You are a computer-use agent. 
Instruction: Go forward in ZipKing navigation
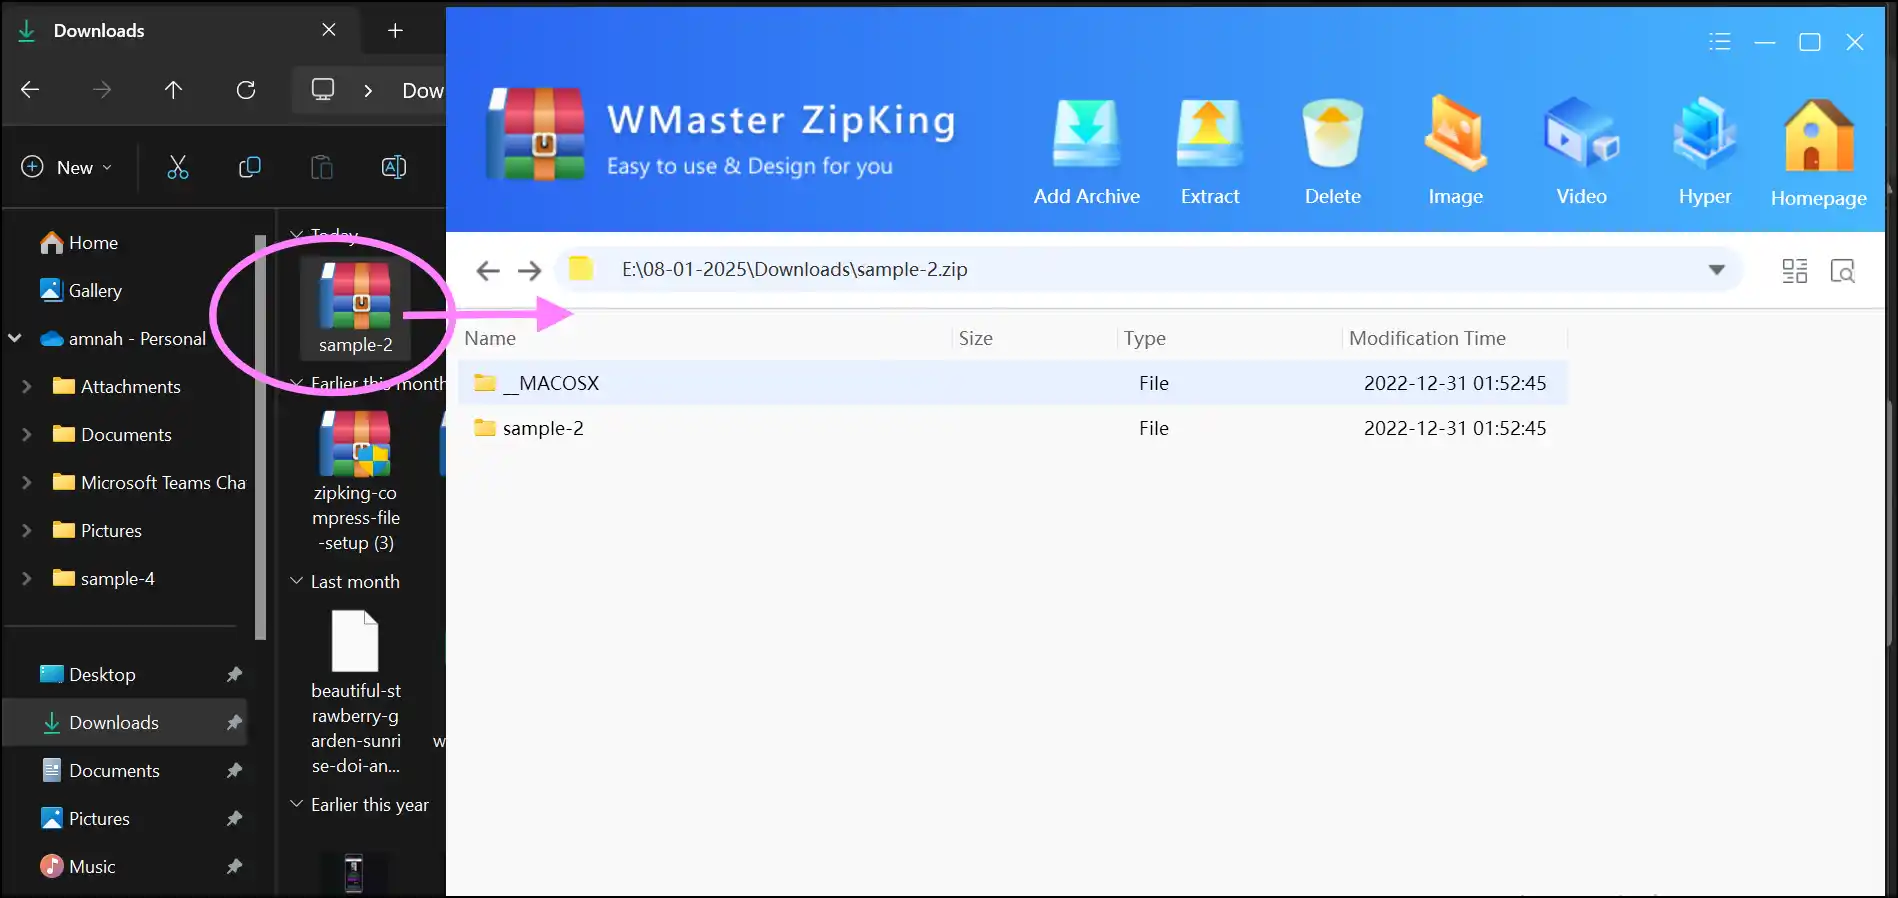pos(529,270)
